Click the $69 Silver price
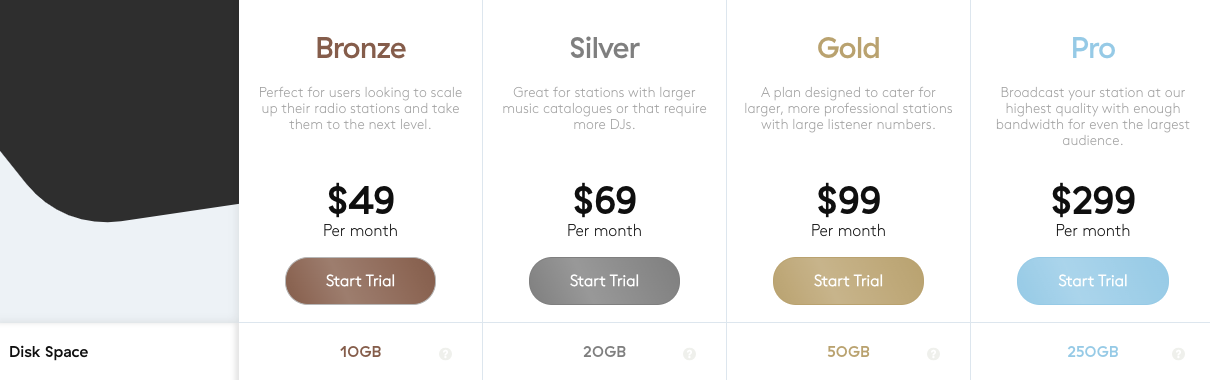1210x380 pixels. pyautogui.click(x=605, y=201)
